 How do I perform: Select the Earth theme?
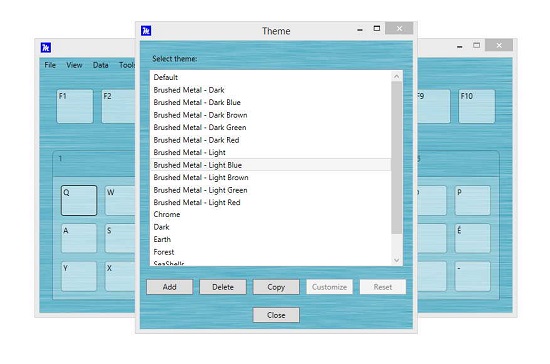(x=270, y=239)
